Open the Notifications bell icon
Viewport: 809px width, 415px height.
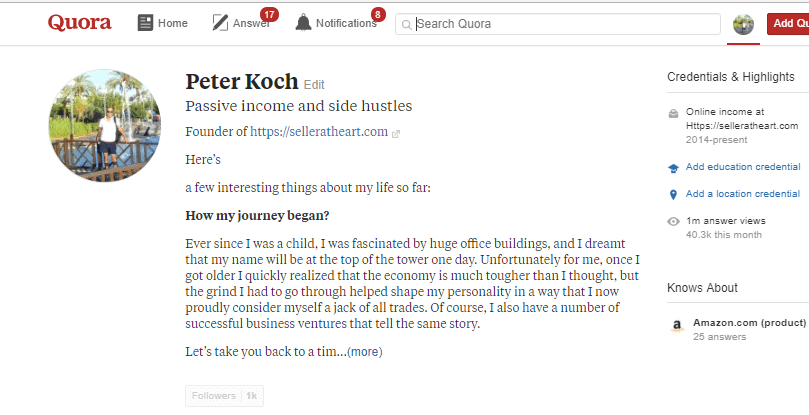click(x=303, y=23)
